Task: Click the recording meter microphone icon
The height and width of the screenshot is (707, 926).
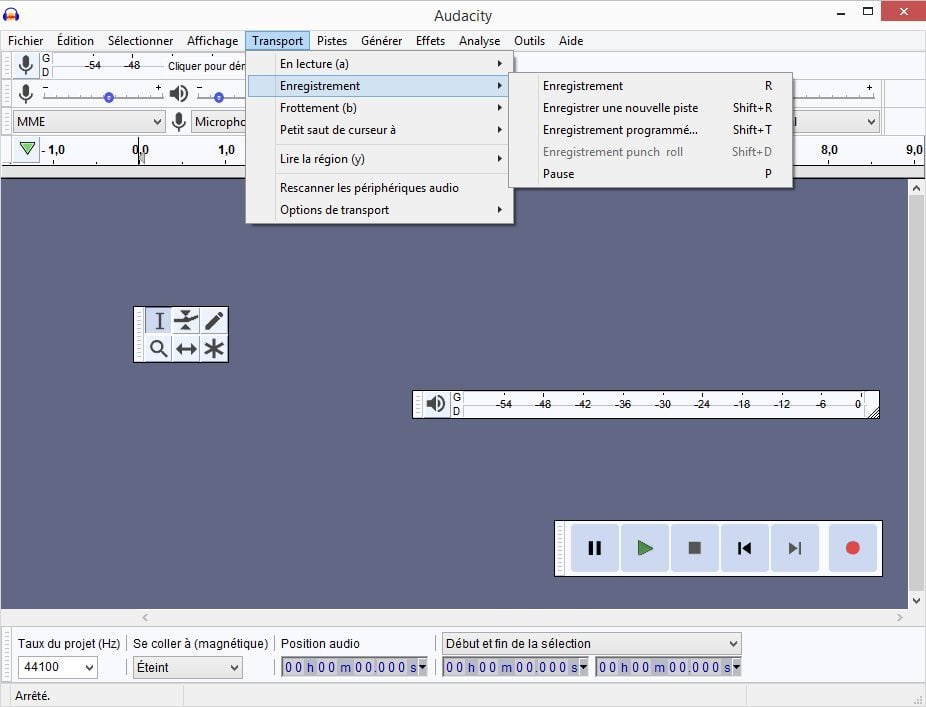Action: [x=25, y=64]
